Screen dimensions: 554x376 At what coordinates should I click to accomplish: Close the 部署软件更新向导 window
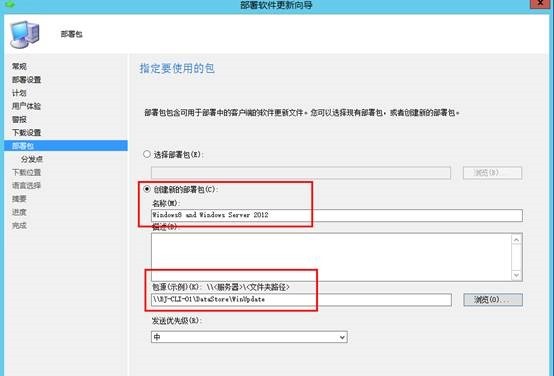[540, 3]
